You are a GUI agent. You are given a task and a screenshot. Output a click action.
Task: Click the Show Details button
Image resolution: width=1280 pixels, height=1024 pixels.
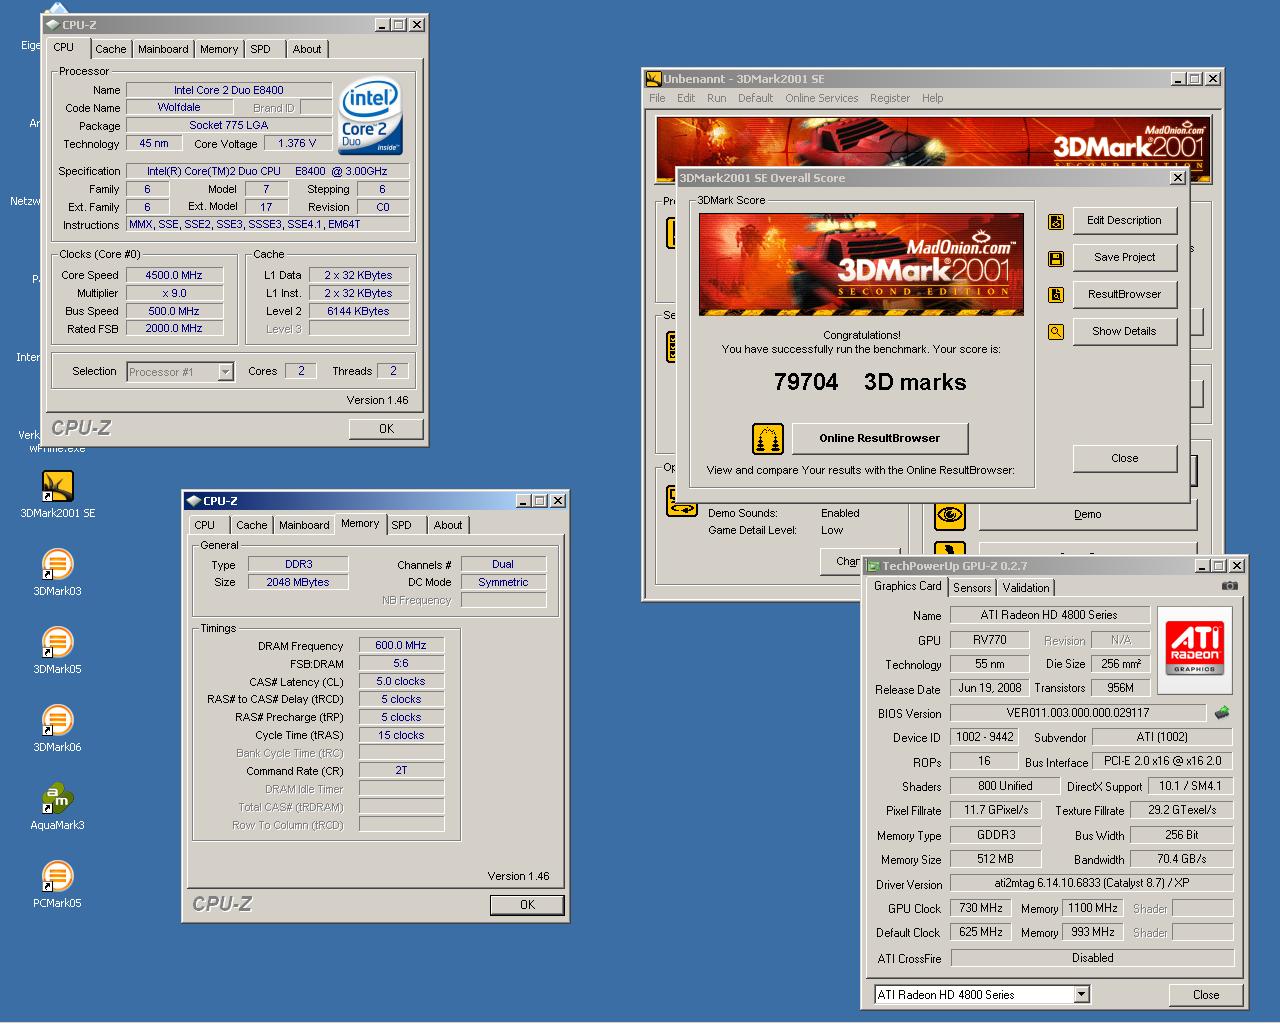[x=1124, y=332]
